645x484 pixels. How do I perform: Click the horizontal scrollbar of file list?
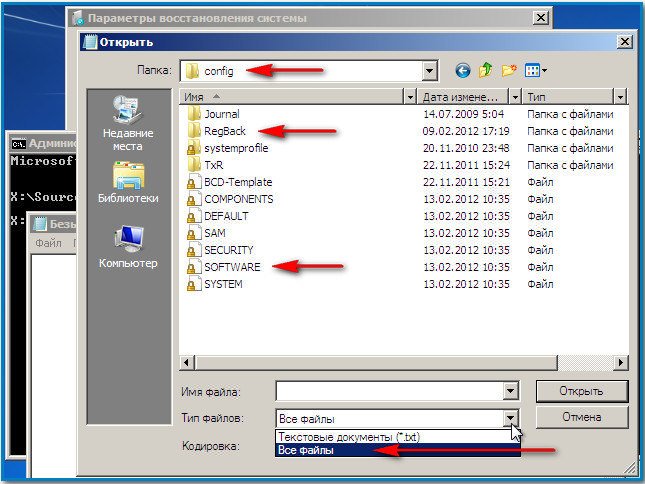tap(400, 361)
